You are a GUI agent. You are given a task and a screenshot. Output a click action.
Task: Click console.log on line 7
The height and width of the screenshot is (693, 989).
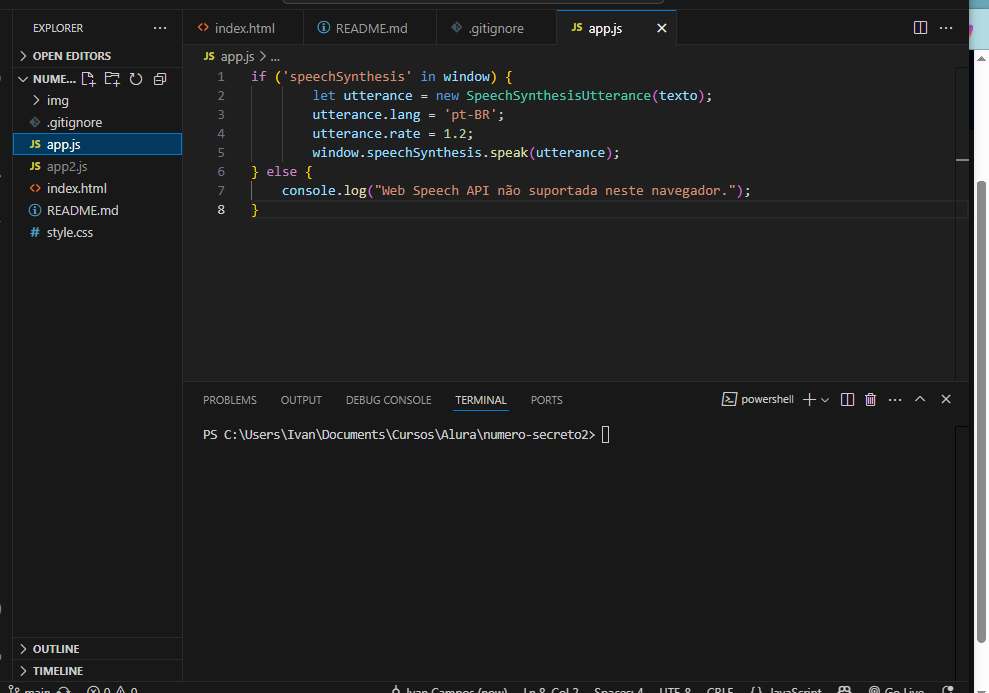point(324,190)
